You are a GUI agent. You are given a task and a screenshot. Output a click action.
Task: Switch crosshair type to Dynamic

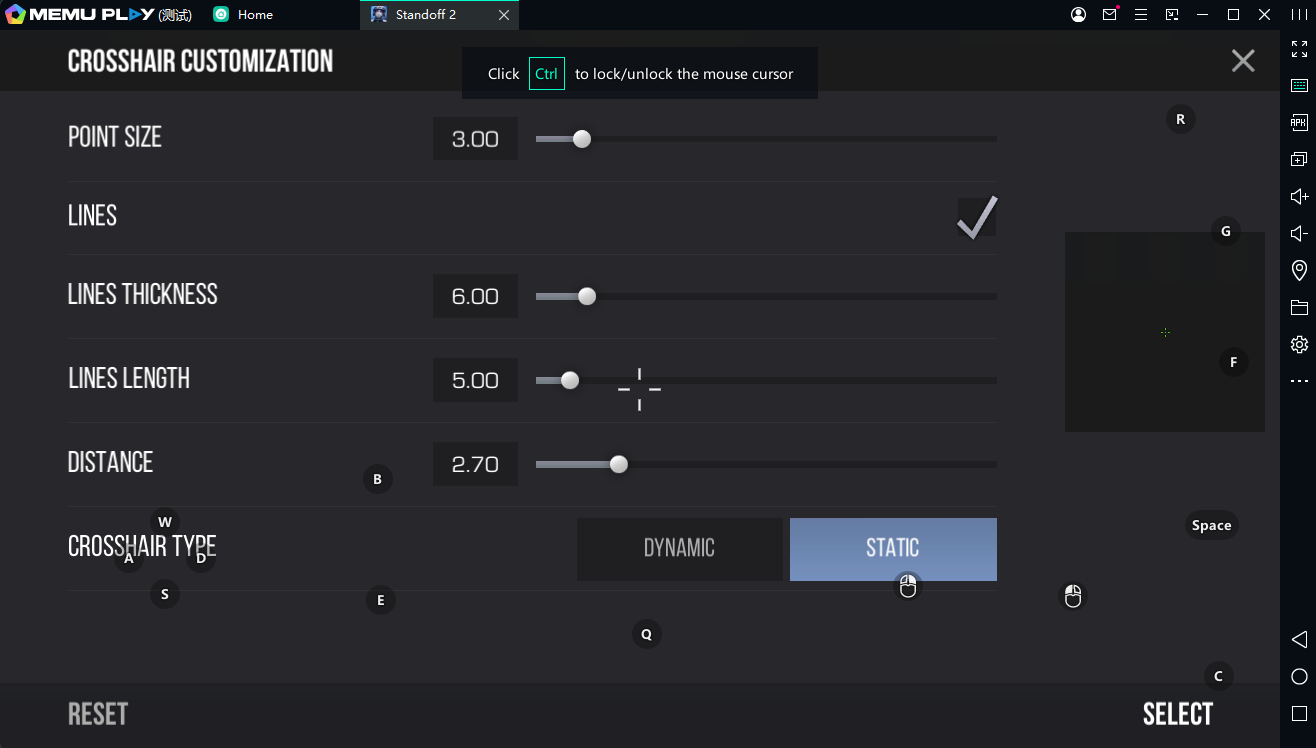[679, 548]
